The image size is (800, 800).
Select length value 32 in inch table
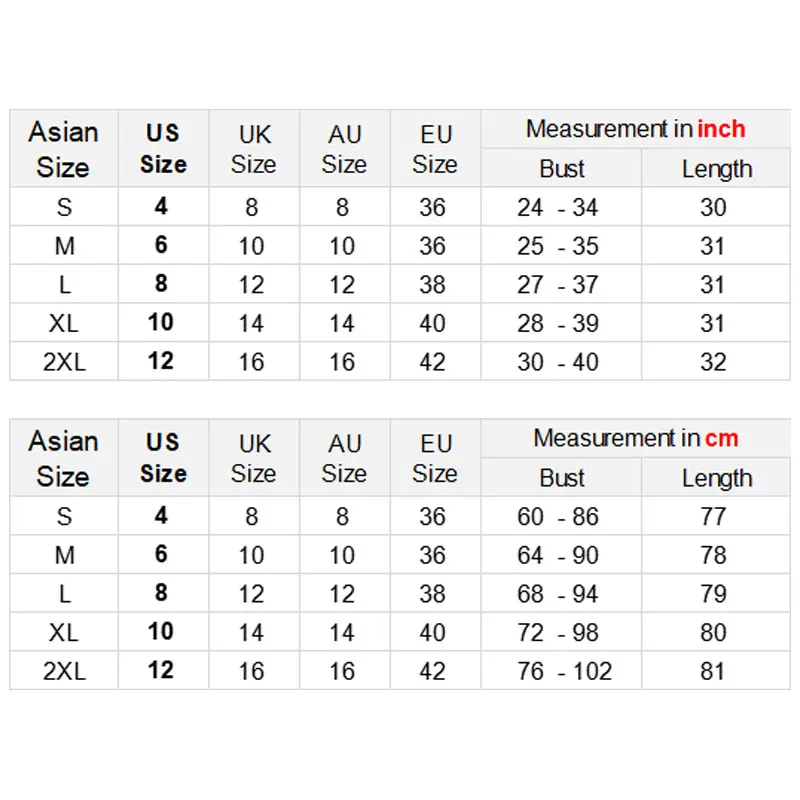(x=713, y=362)
